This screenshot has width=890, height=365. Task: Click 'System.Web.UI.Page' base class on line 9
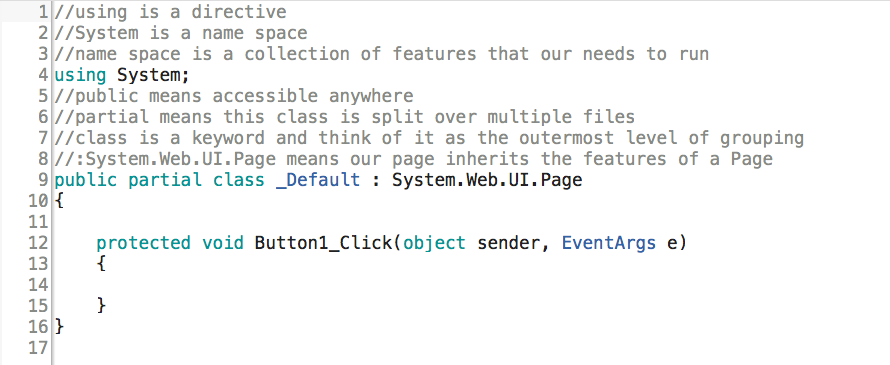487,181
